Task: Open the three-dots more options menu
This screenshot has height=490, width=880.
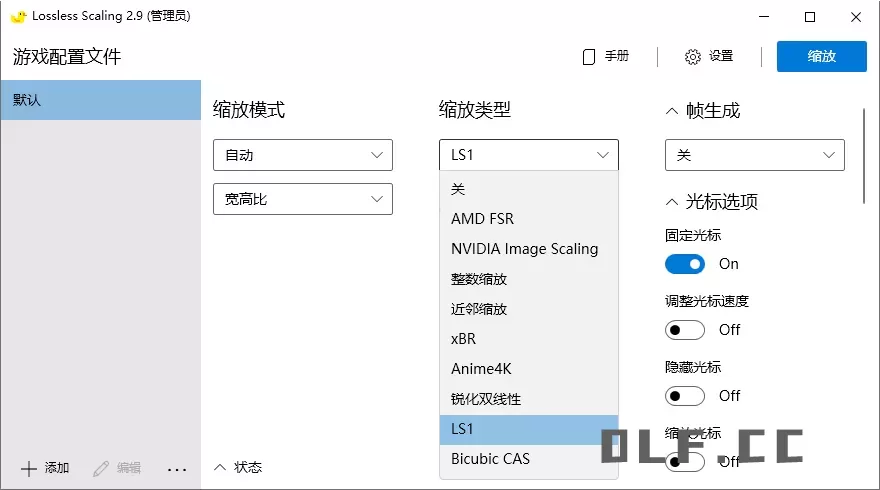Action: [x=177, y=469]
